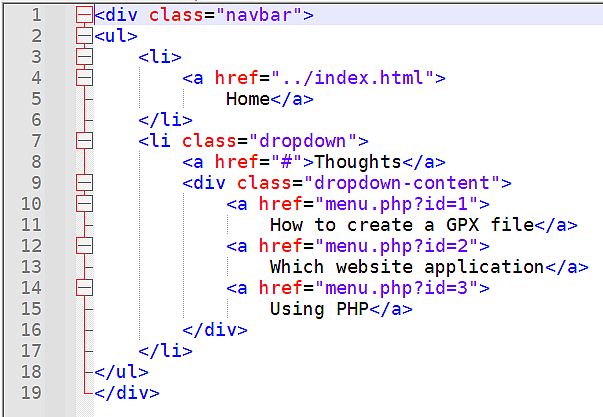Place cursor on the word Home
The height and width of the screenshot is (417, 603).
[x=248, y=99]
